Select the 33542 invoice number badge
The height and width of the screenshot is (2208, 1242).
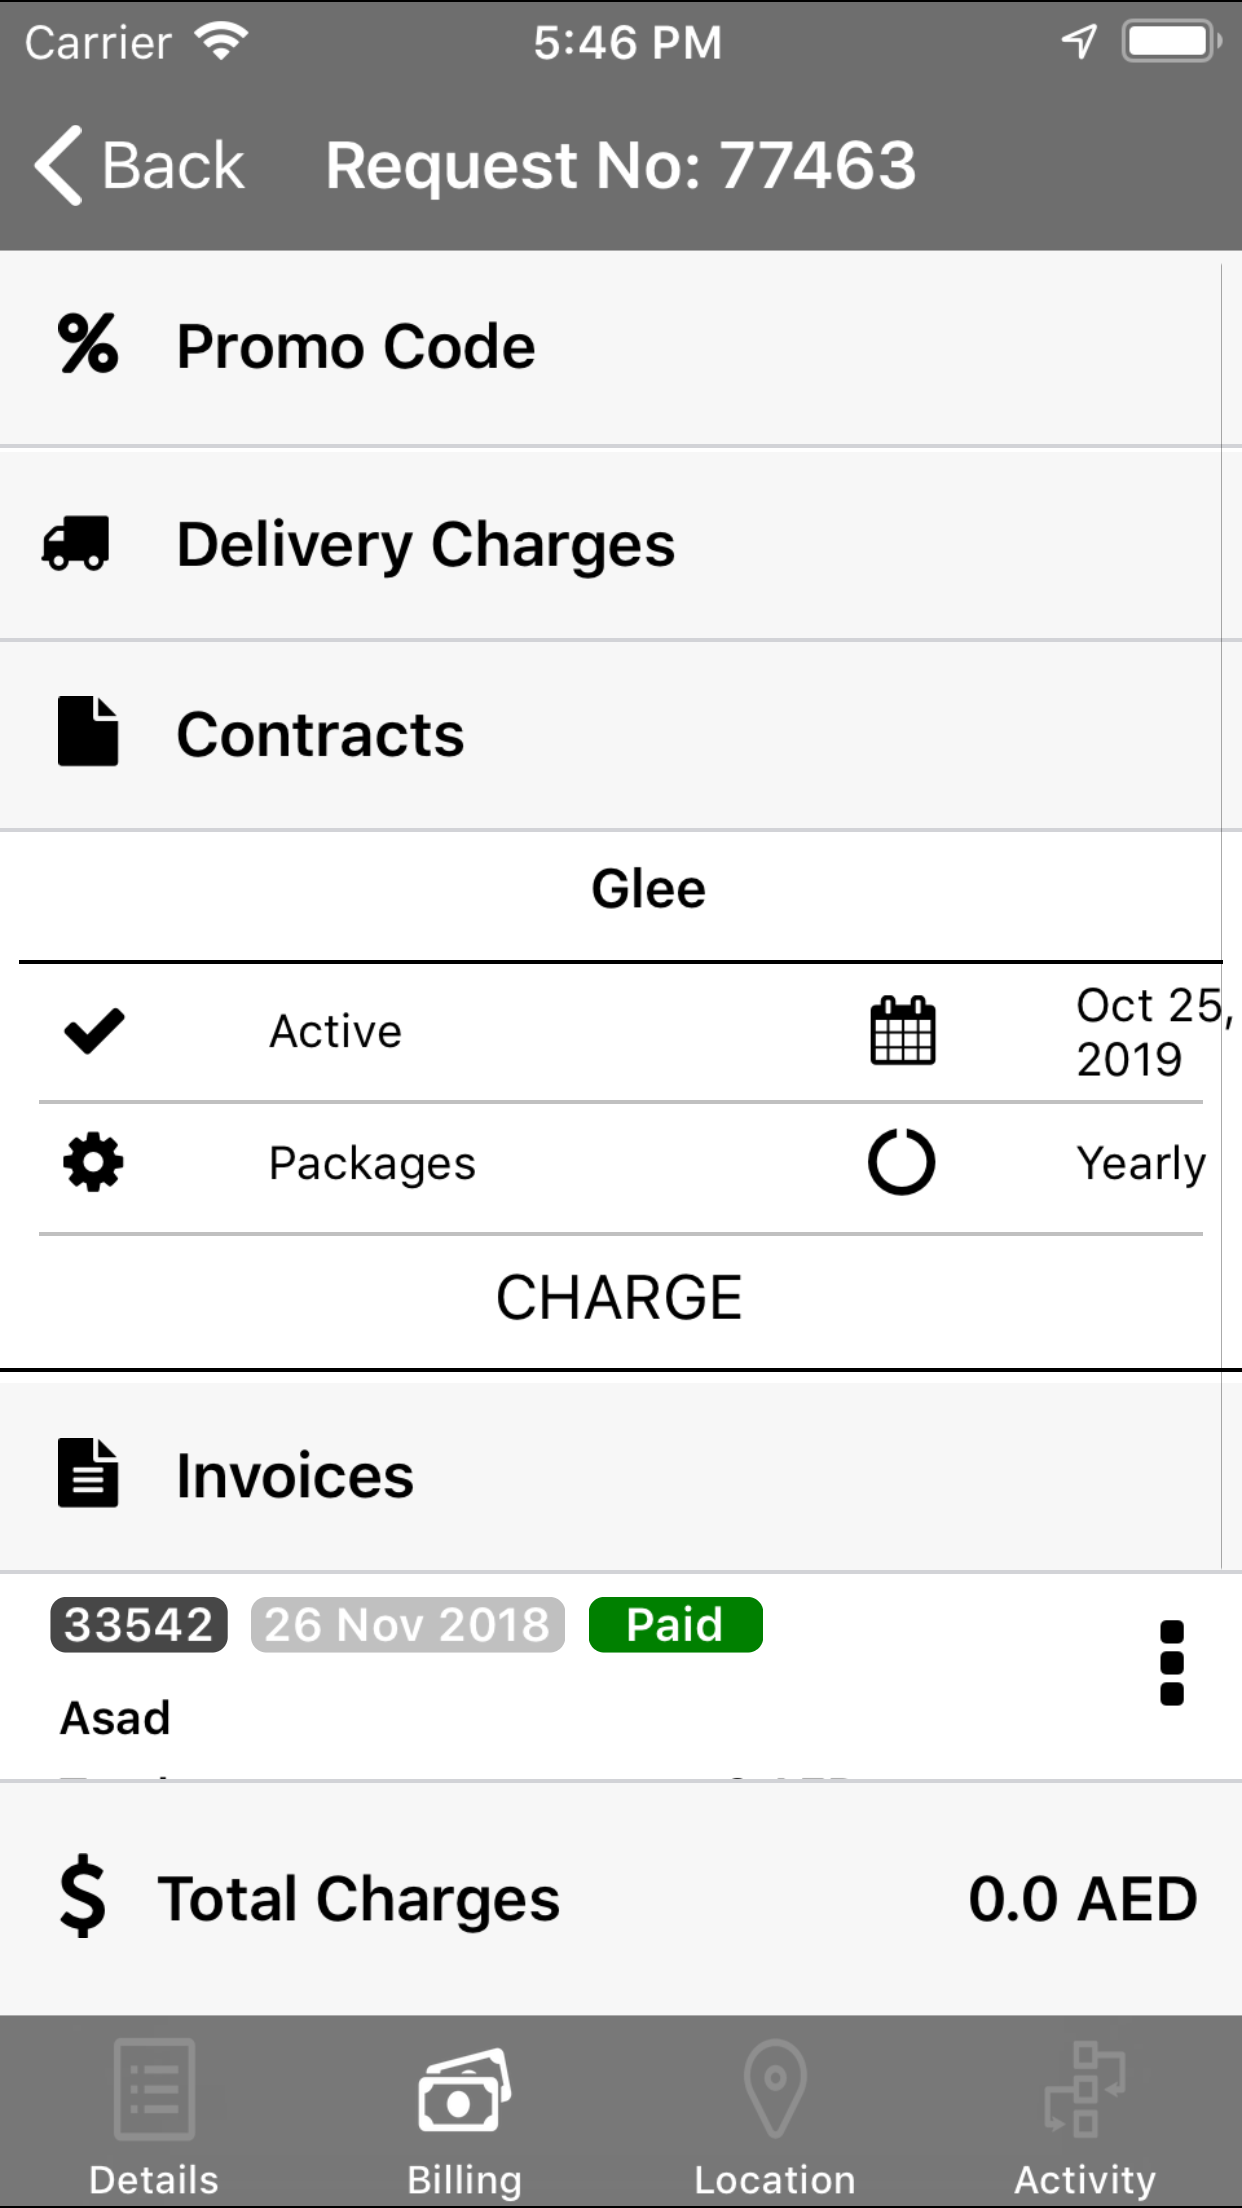tap(139, 1625)
